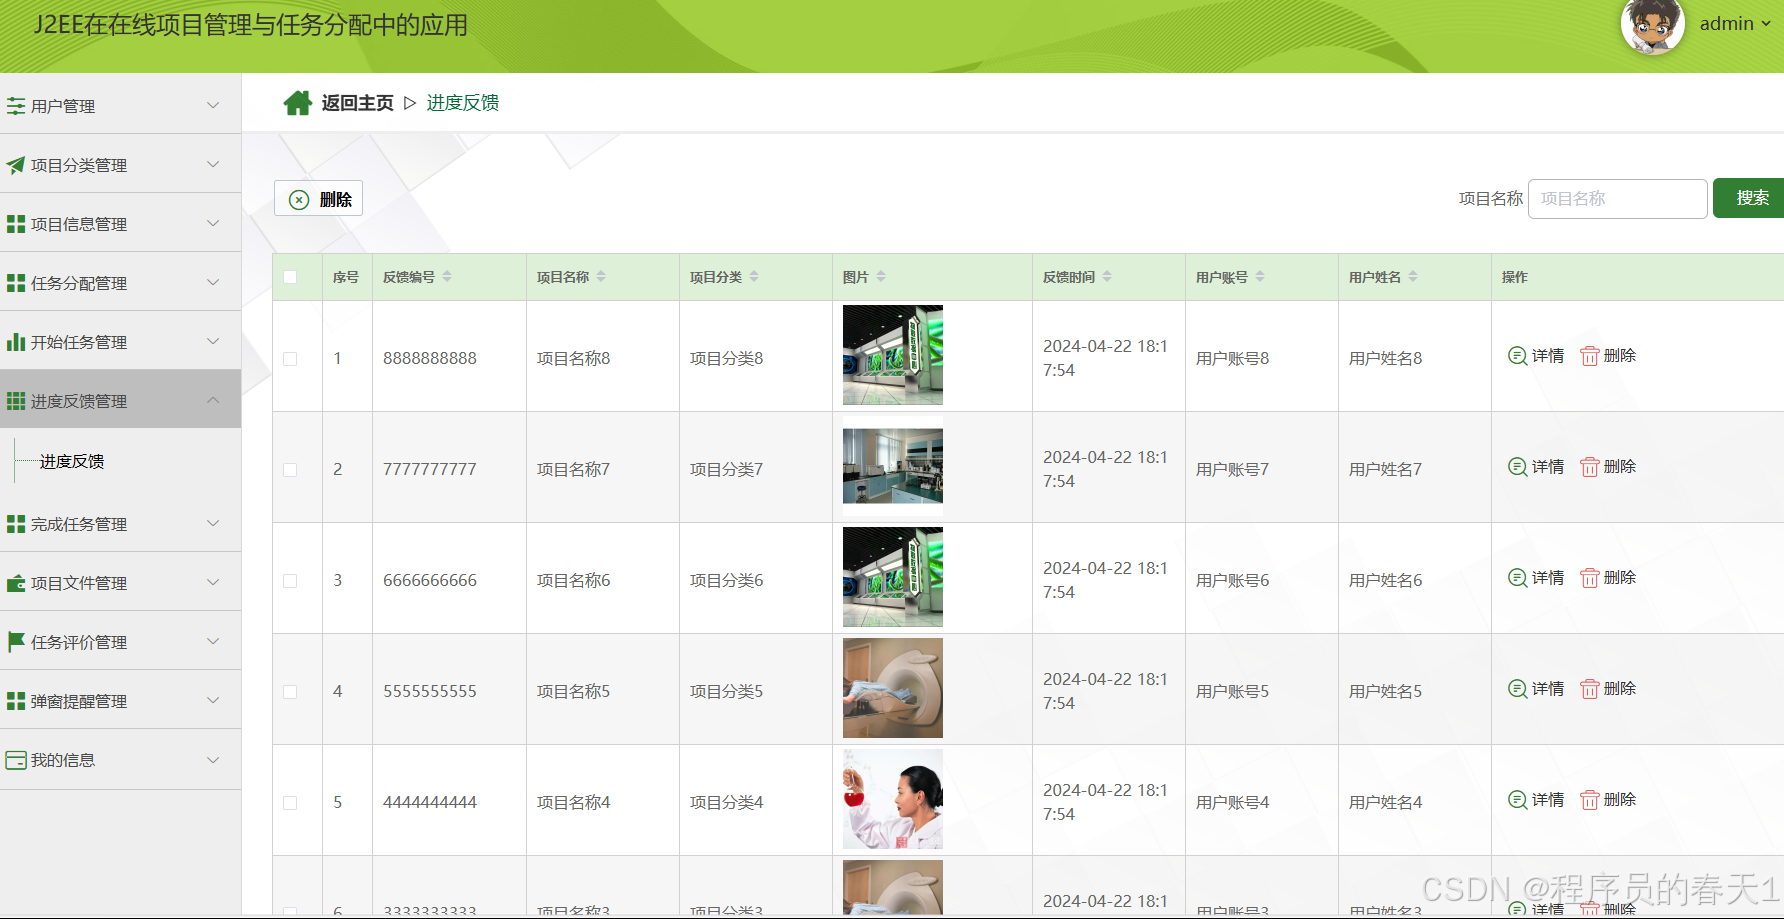Go back via 返回主页 link
This screenshot has width=1784, height=919.
(x=357, y=103)
